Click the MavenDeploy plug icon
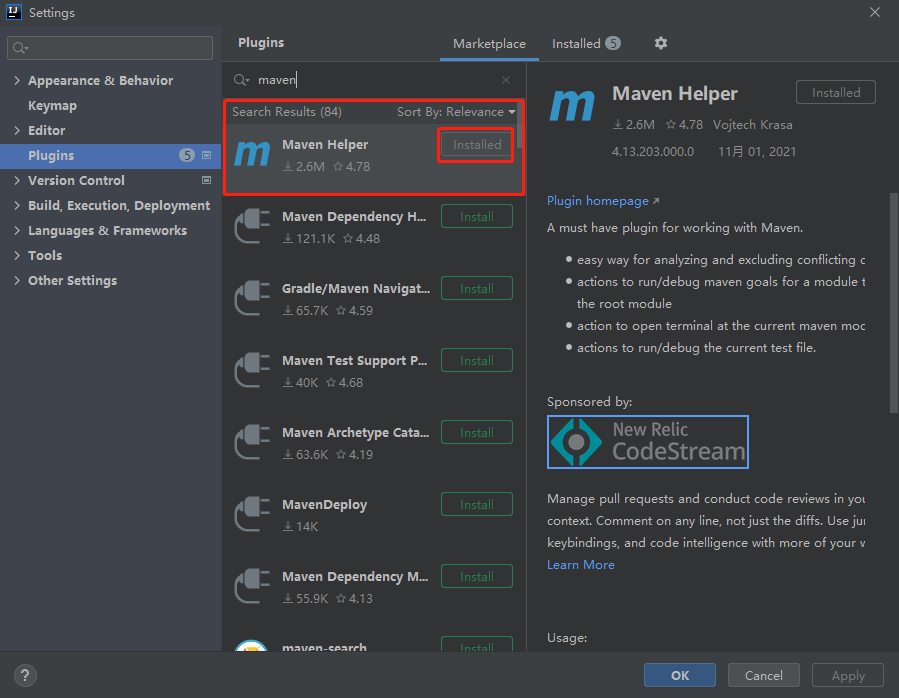899x698 pixels. click(252, 514)
